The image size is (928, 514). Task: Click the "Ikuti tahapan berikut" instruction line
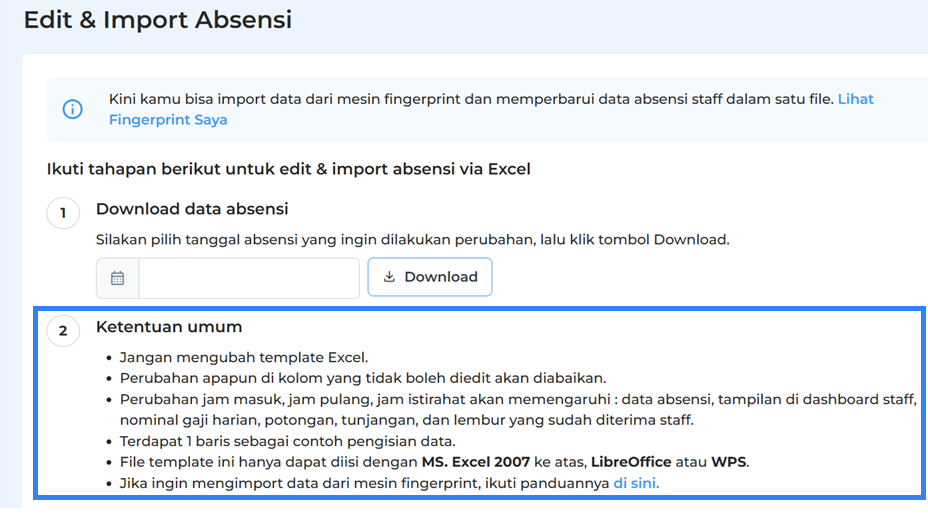pyautogui.click(x=288, y=169)
